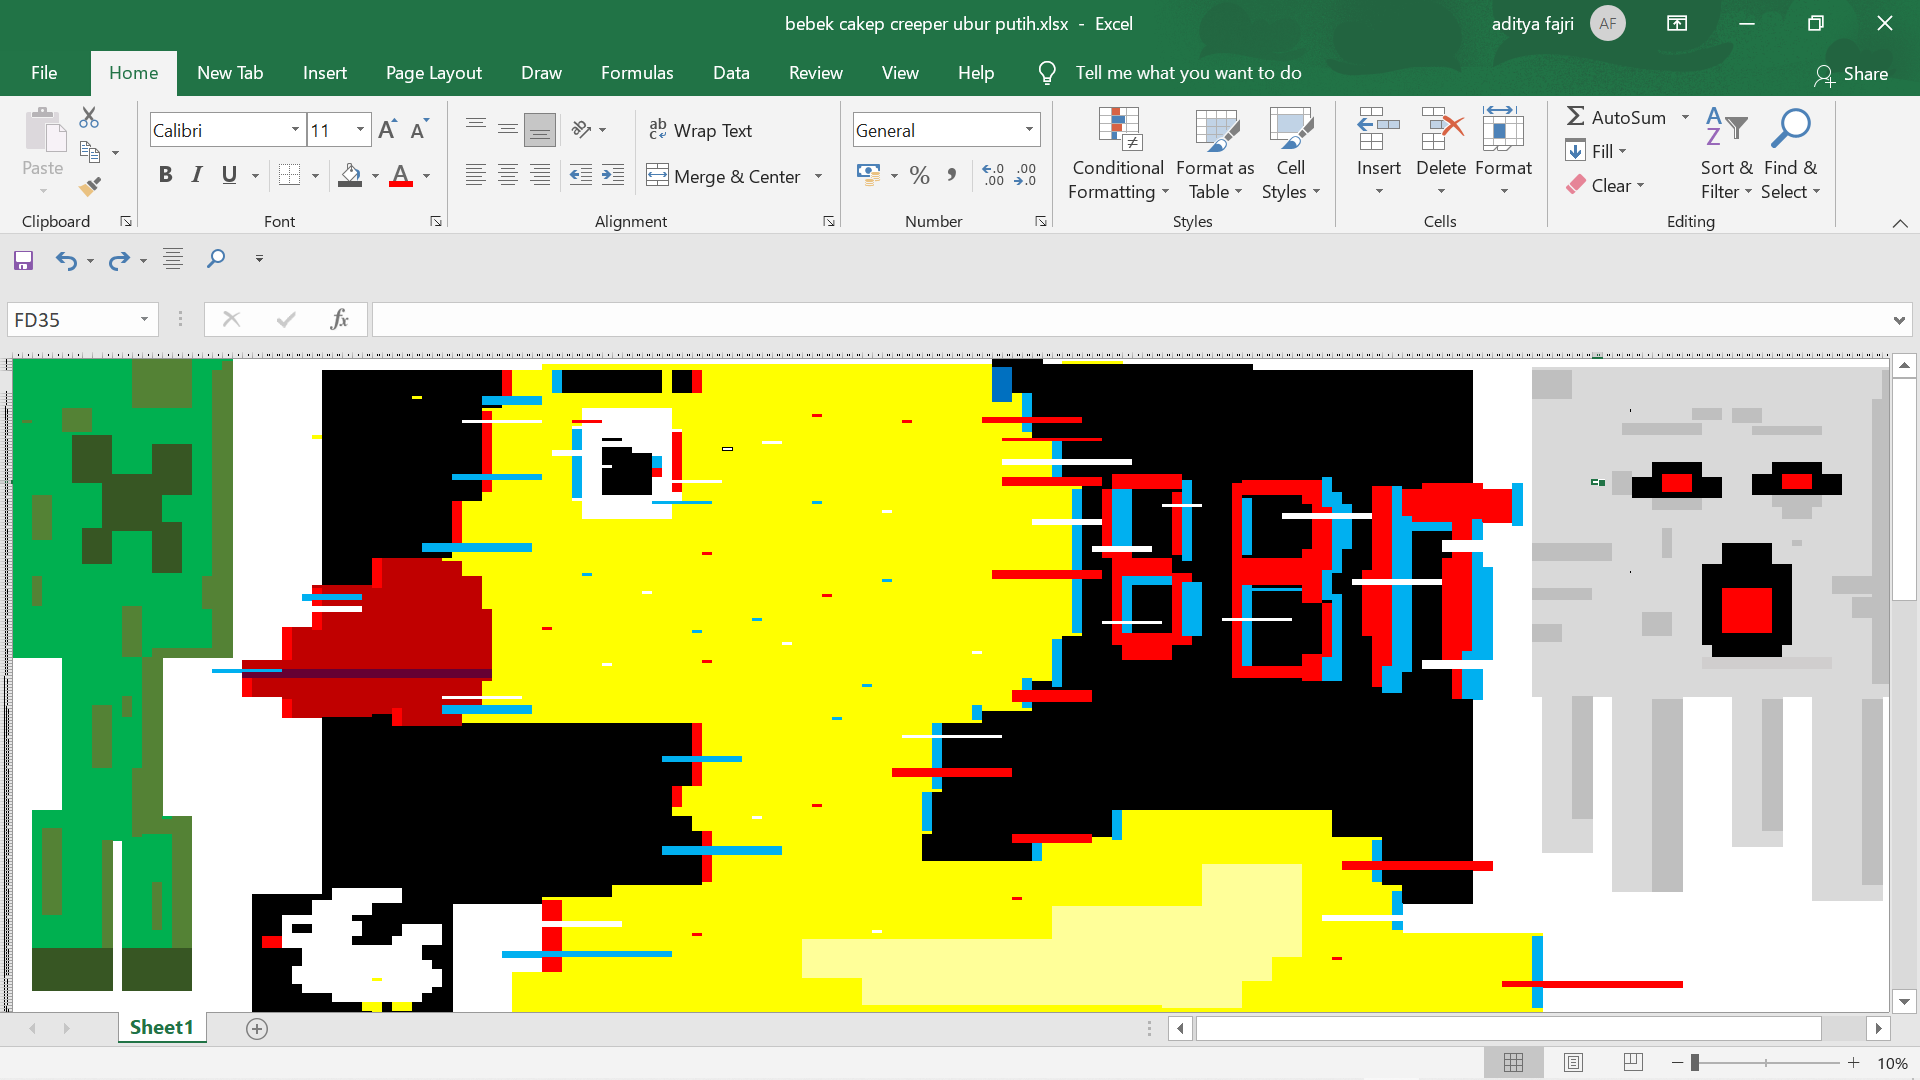Click the Format Painter brush icon

(90, 186)
